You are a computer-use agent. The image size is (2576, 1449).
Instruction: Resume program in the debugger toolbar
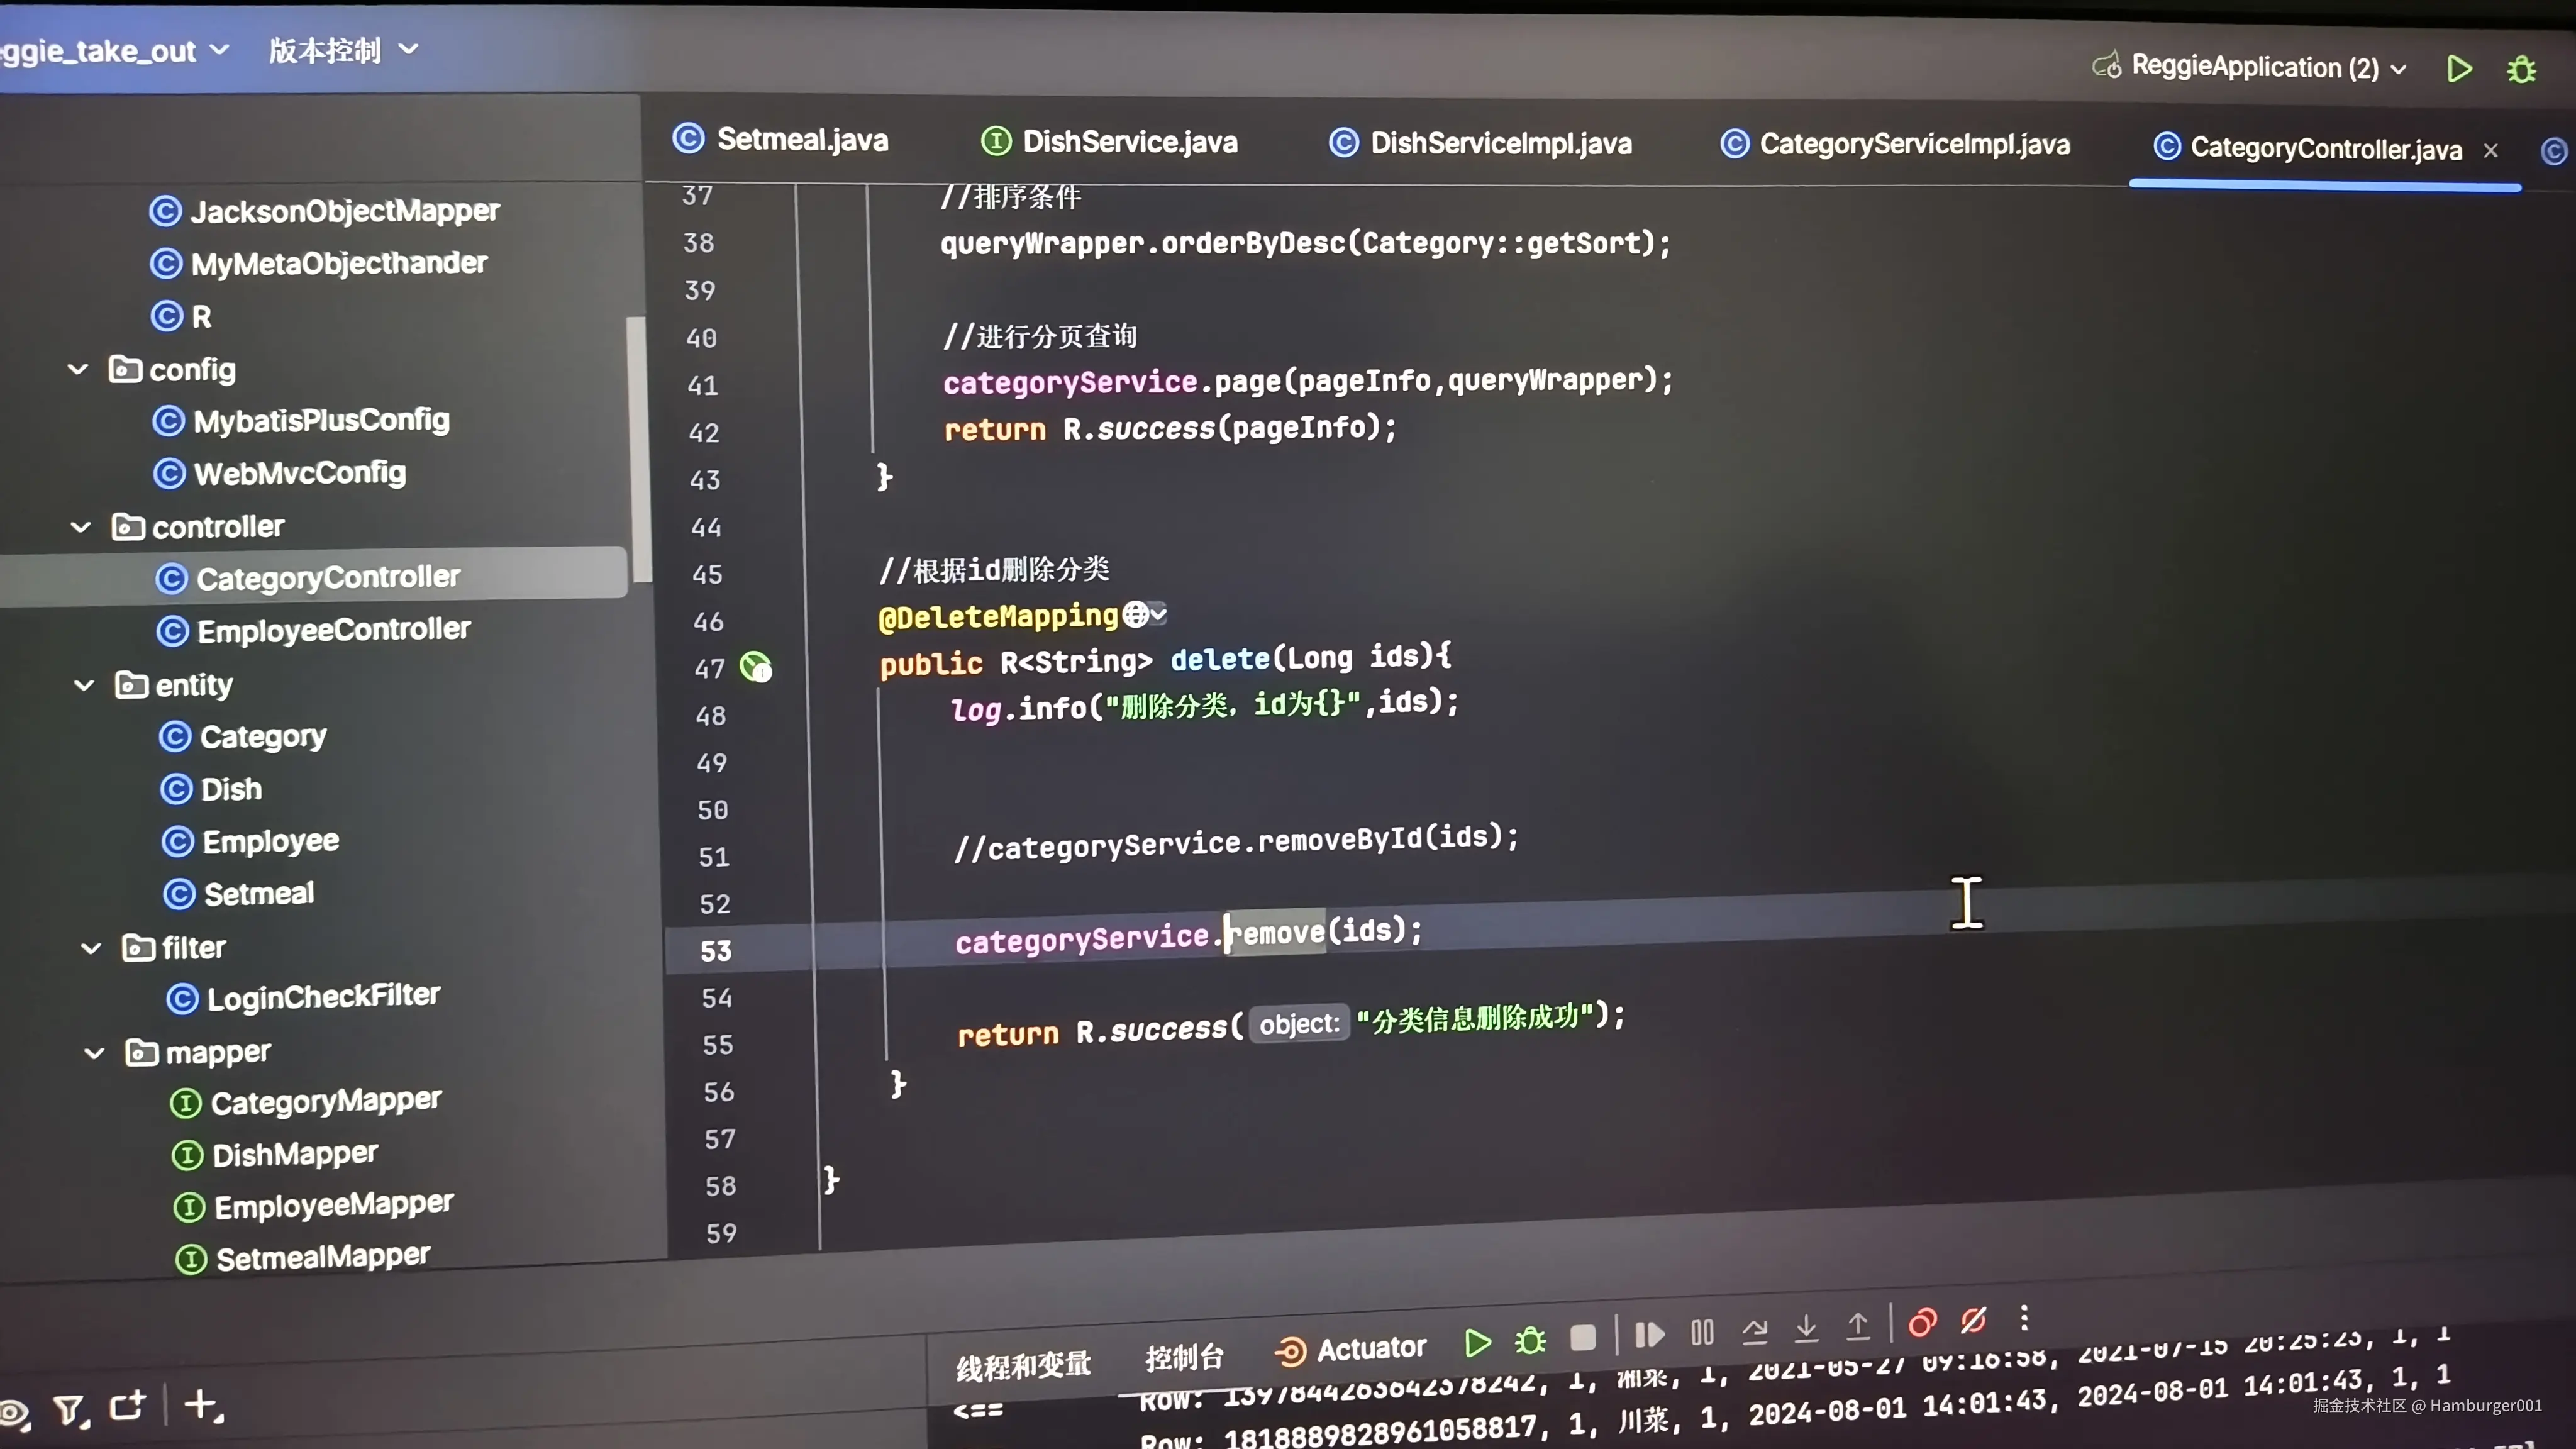1649,1334
